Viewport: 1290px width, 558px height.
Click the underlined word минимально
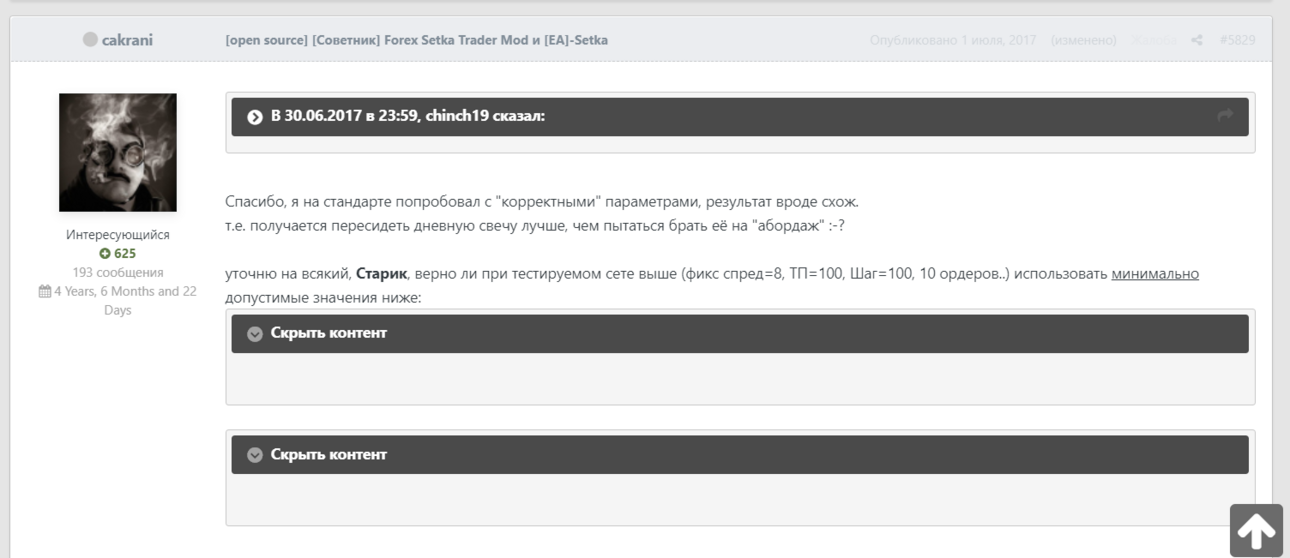[x=1155, y=274]
